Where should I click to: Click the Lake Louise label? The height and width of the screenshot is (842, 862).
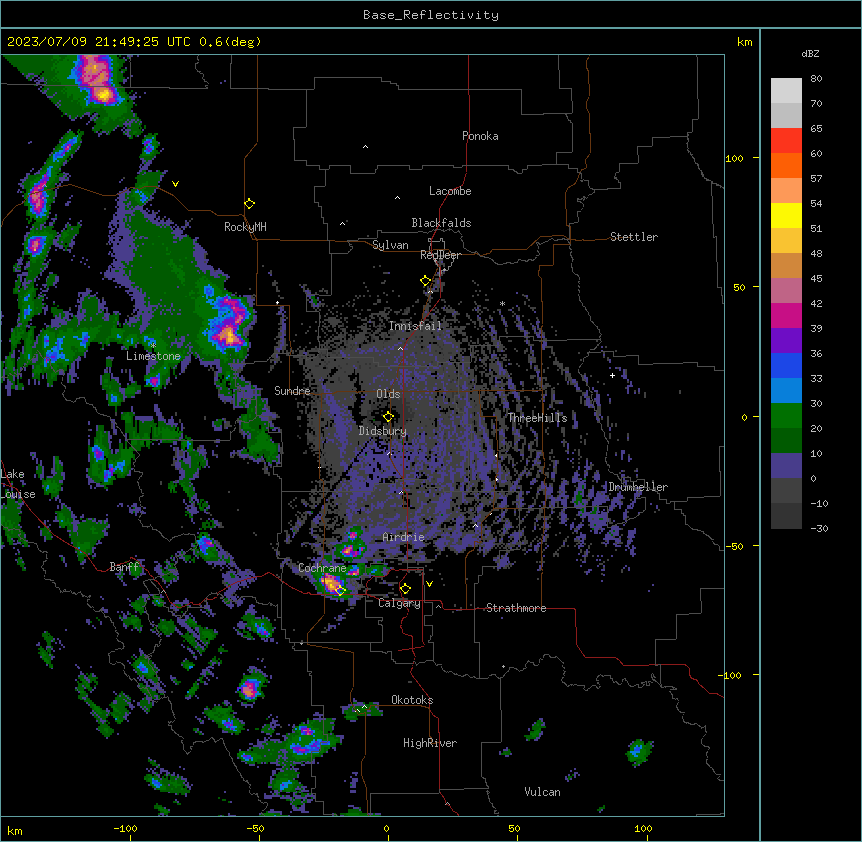18,484
